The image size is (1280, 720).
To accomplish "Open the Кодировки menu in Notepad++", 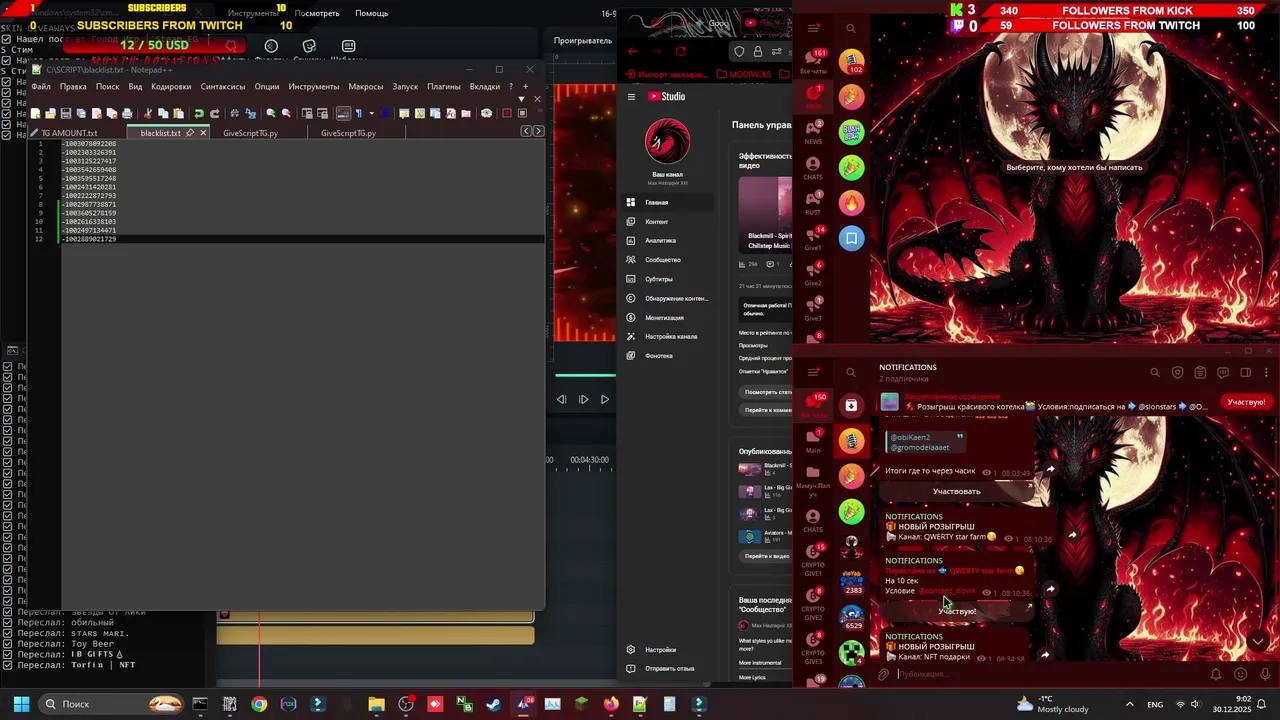I will (x=171, y=87).
